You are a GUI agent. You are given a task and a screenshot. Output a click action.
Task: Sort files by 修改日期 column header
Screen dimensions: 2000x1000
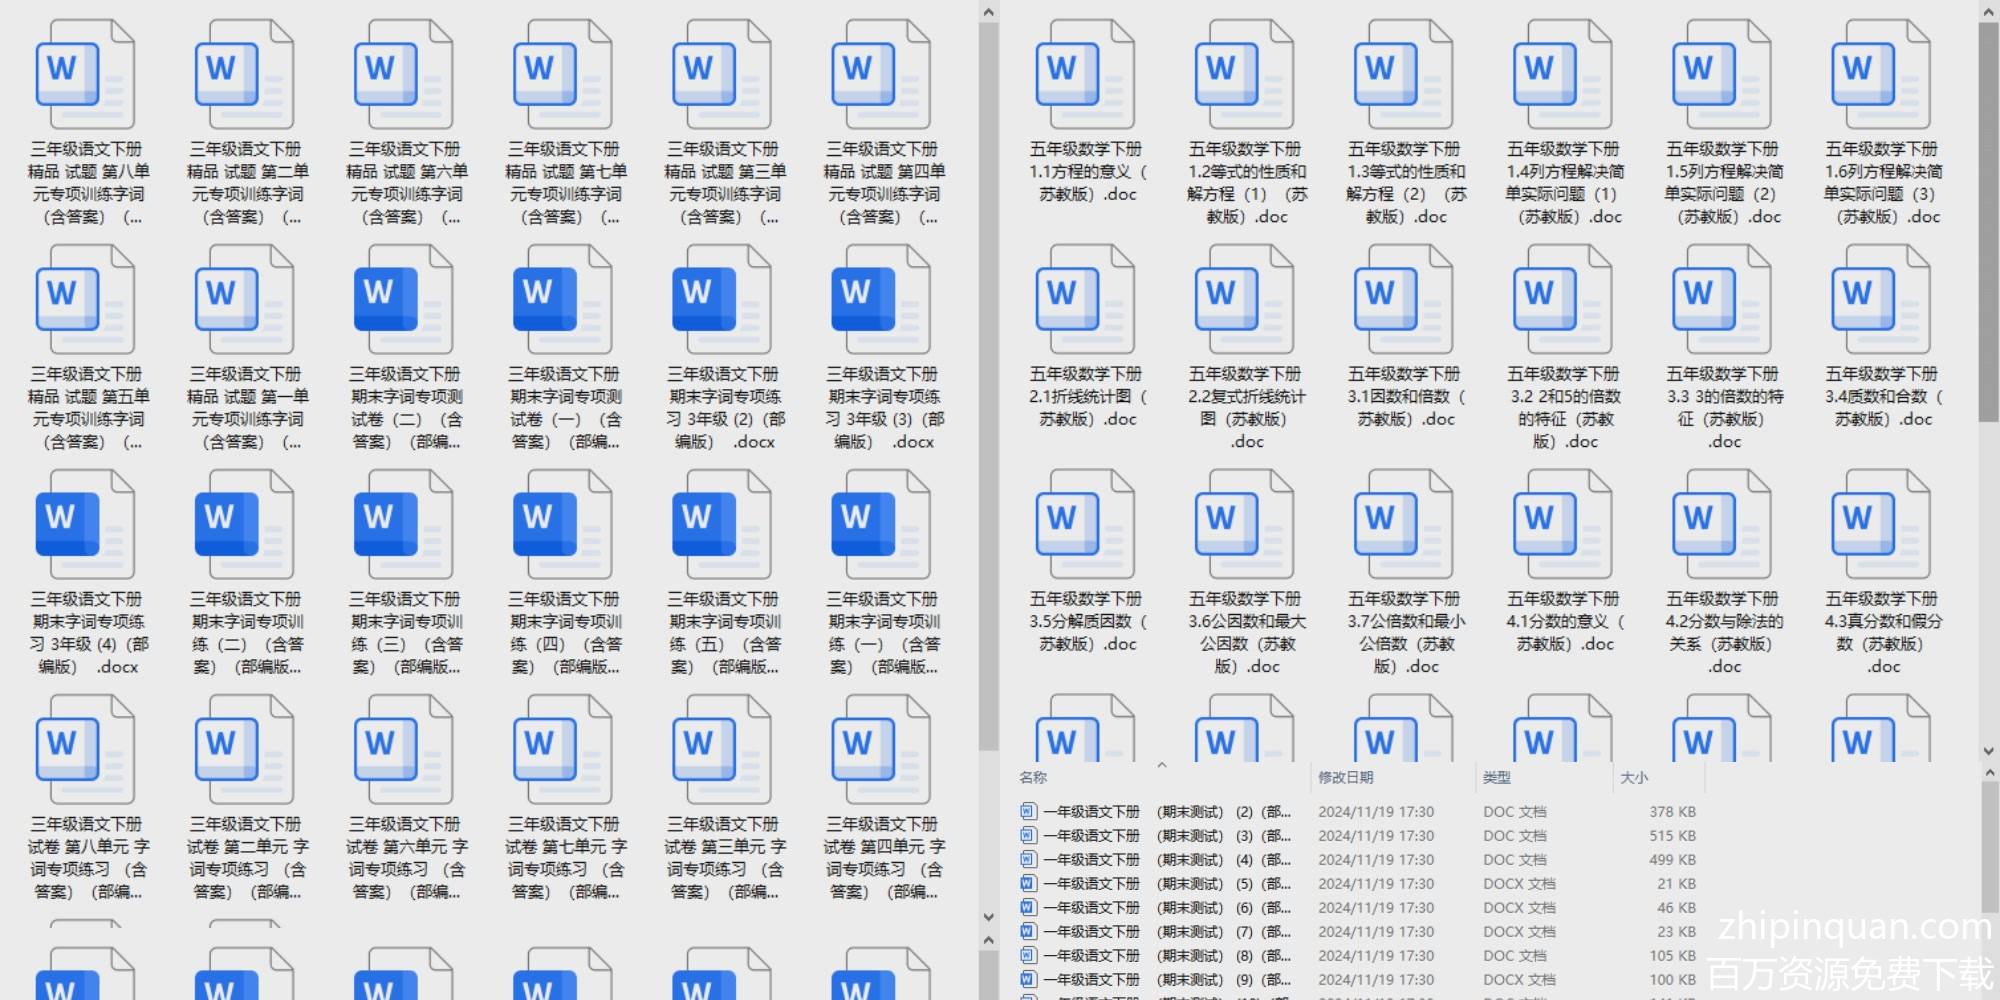pos(1345,777)
